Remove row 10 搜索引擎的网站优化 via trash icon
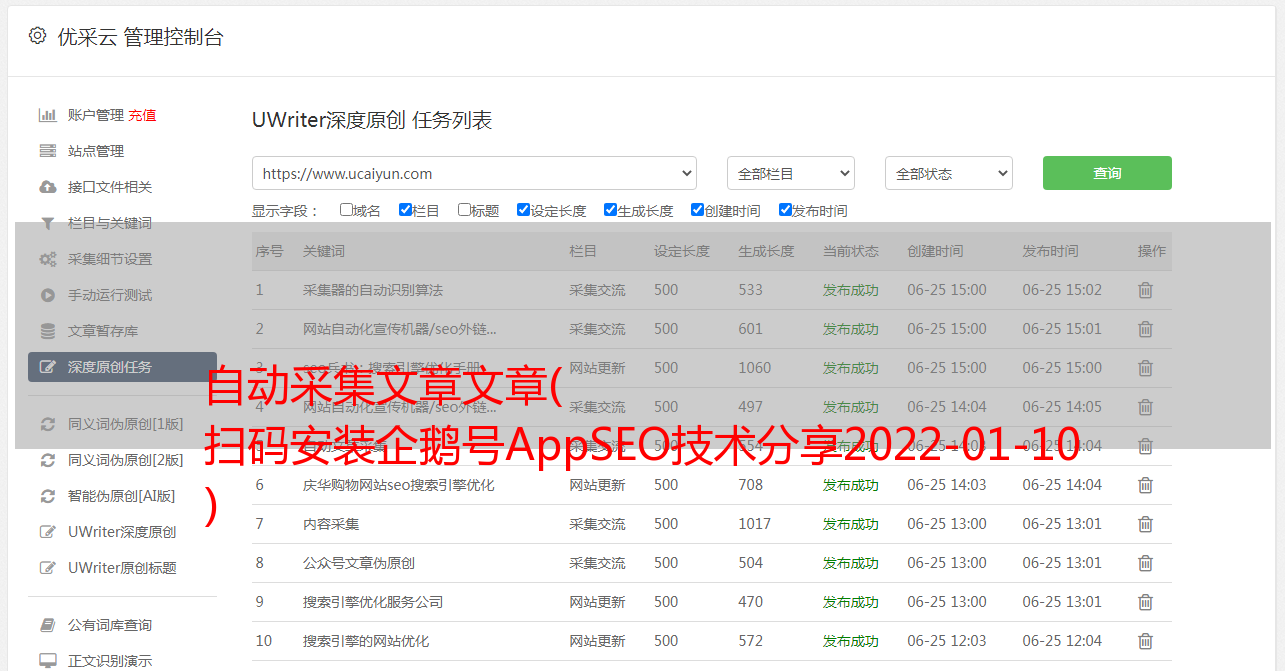Image resolution: width=1285 pixels, height=671 pixels. (x=1145, y=641)
